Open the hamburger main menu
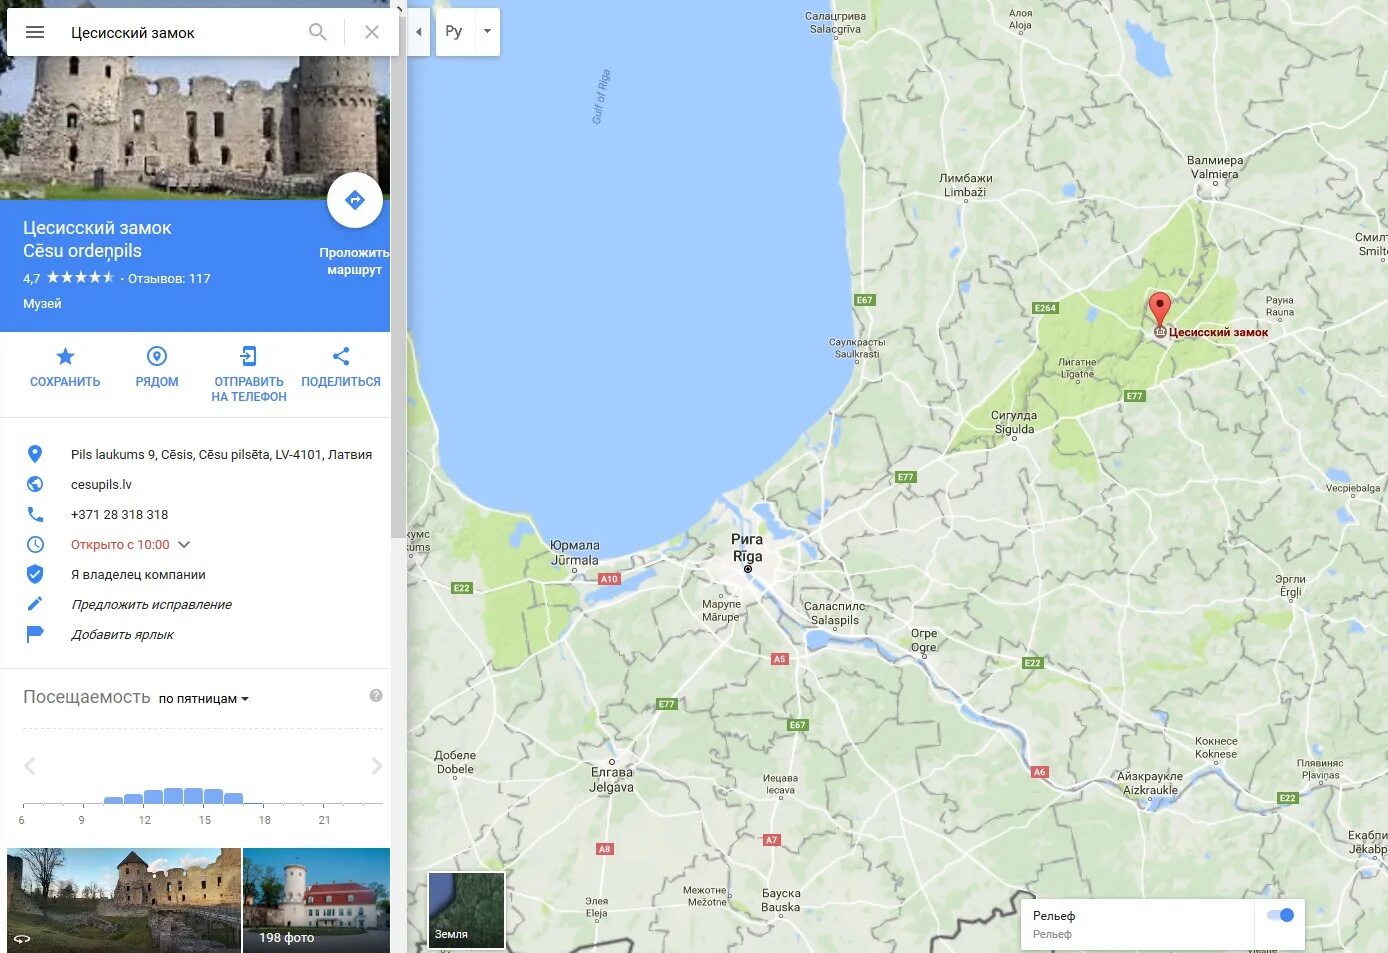Image resolution: width=1388 pixels, height=953 pixels. [35, 32]
